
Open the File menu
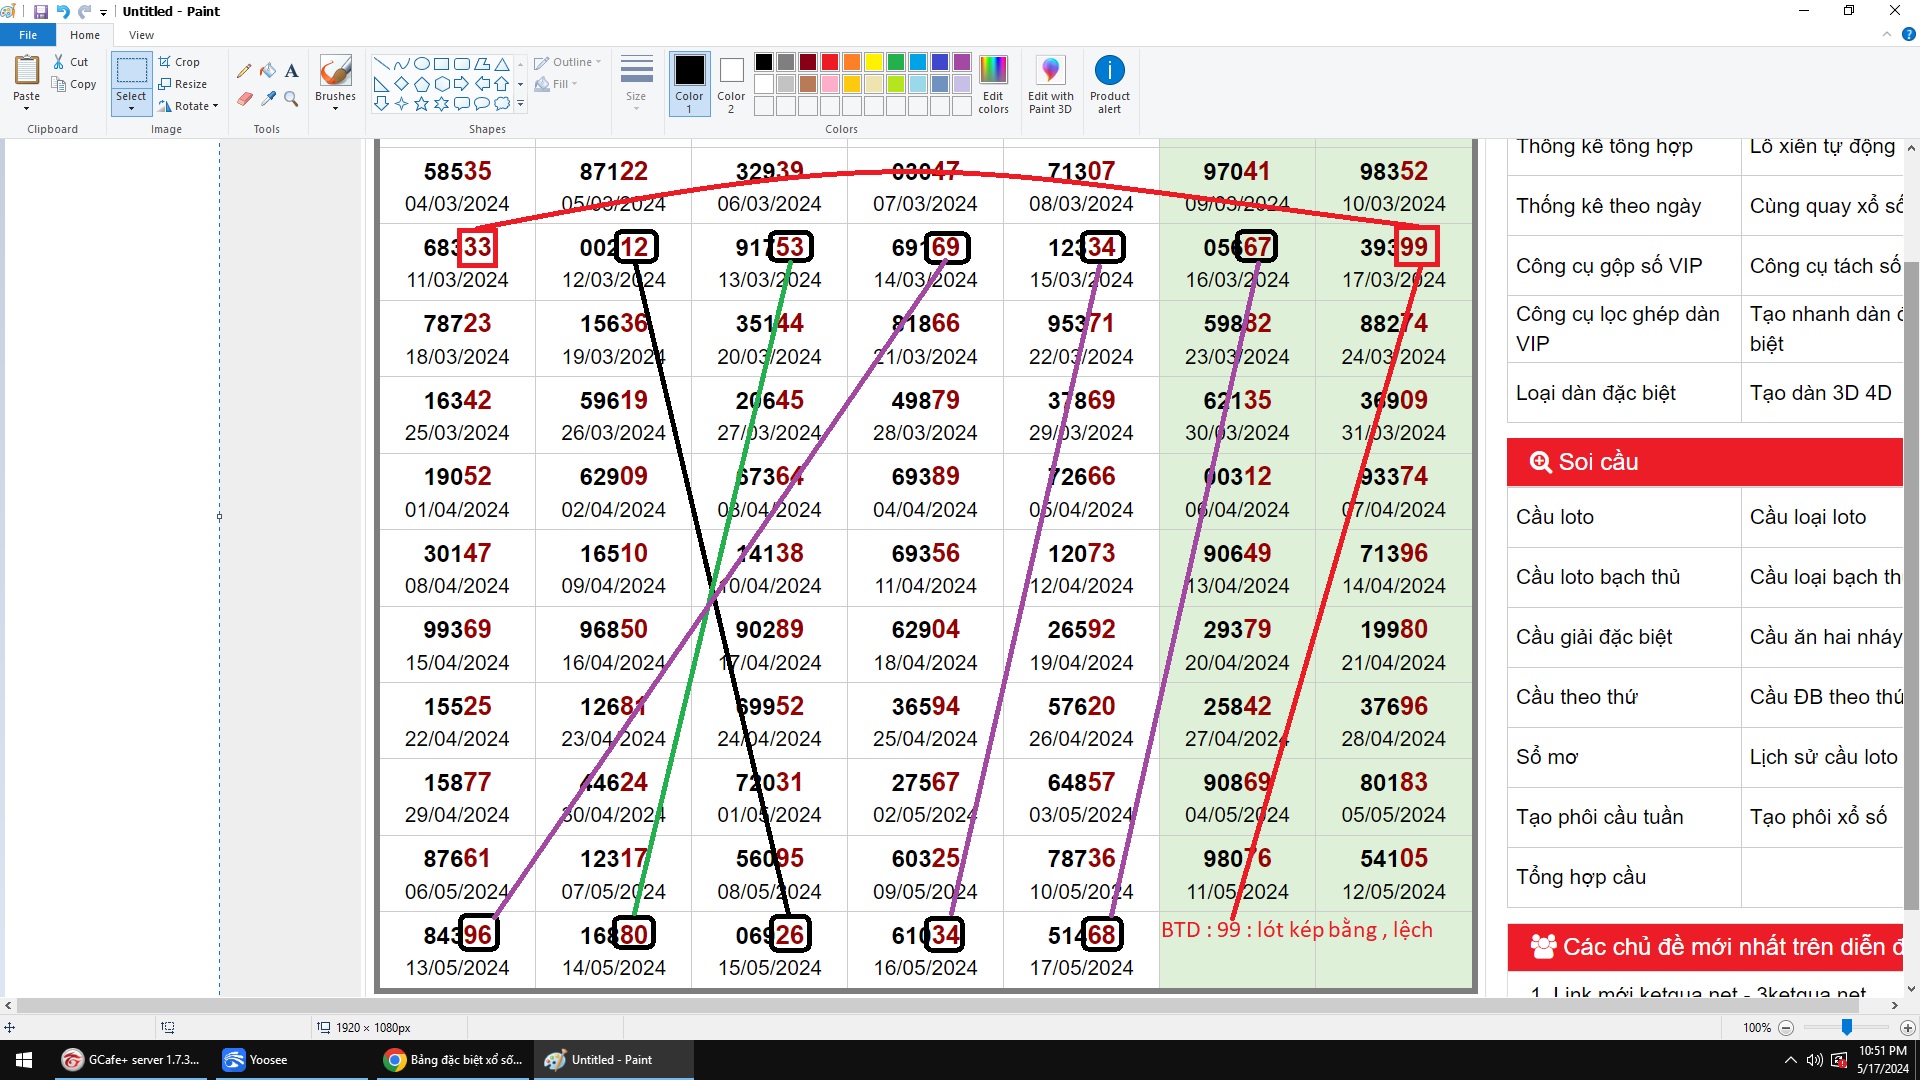click(x=28, y=35)
